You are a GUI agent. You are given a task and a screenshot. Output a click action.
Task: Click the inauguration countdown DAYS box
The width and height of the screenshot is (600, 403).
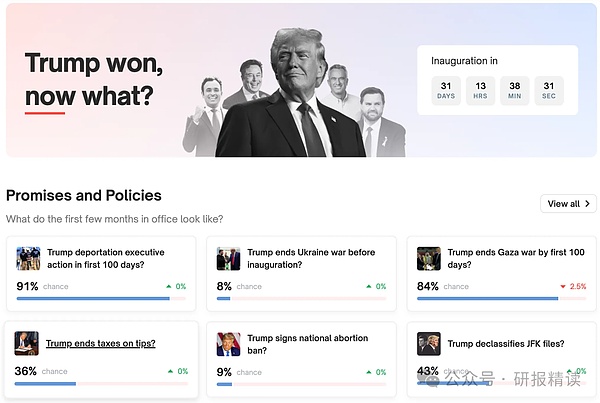click(x=446, y=90)
